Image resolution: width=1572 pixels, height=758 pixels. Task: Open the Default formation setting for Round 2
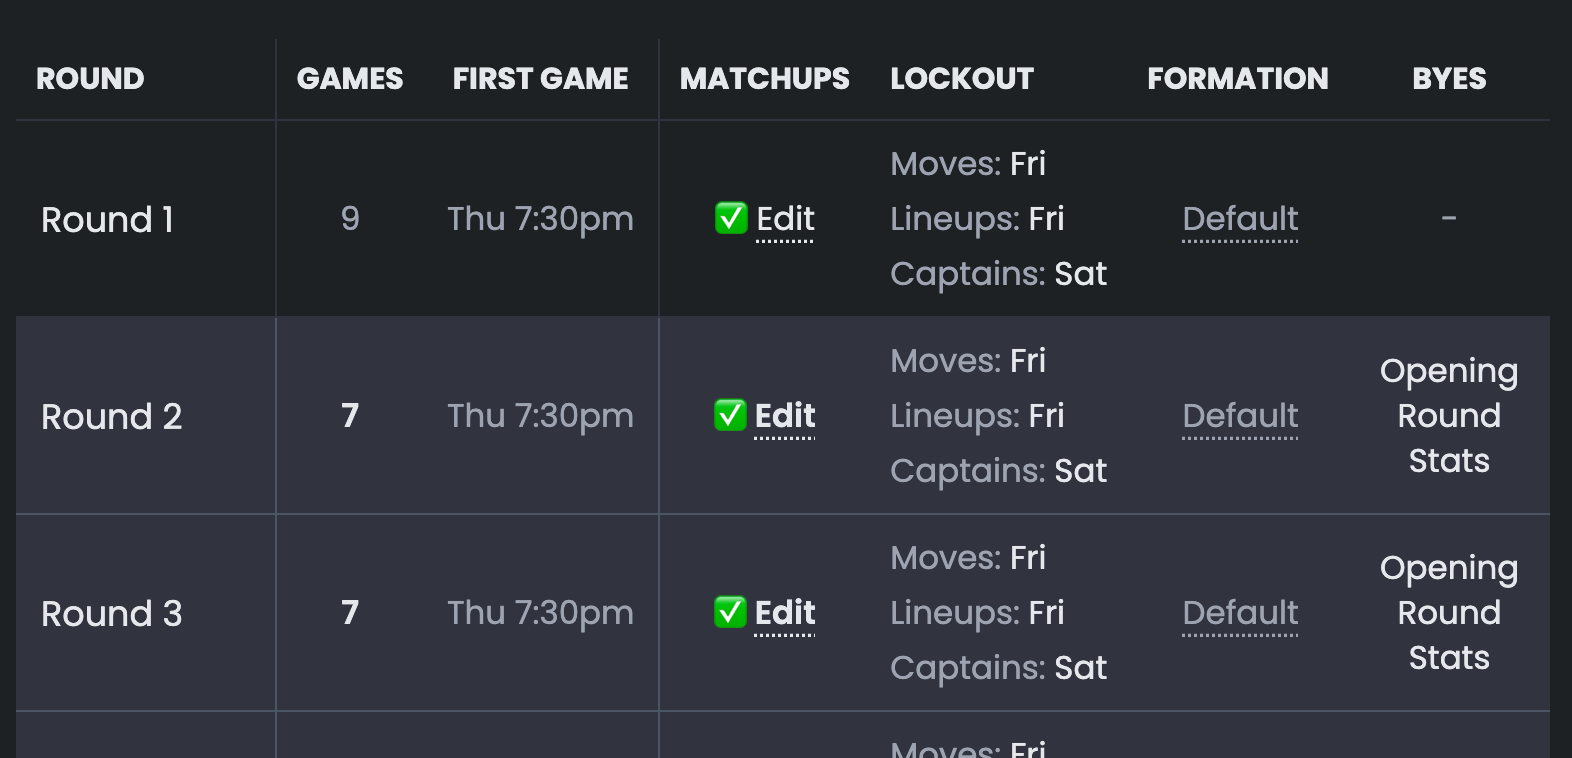tap(1240, 416)
